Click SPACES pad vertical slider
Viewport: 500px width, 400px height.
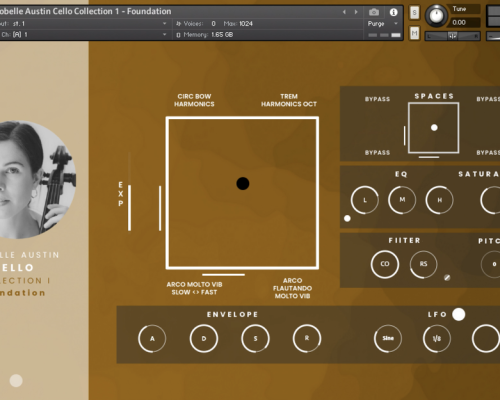405,136
